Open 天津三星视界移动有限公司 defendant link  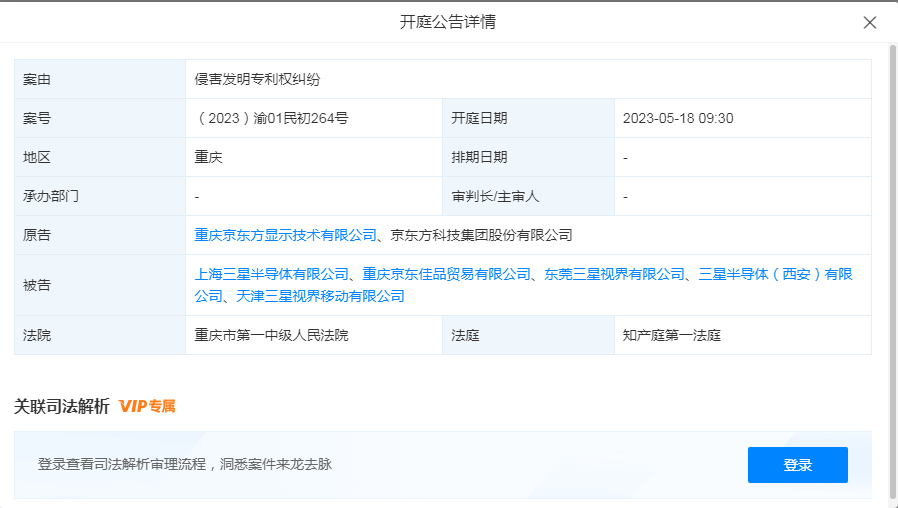tap(320, 296)
